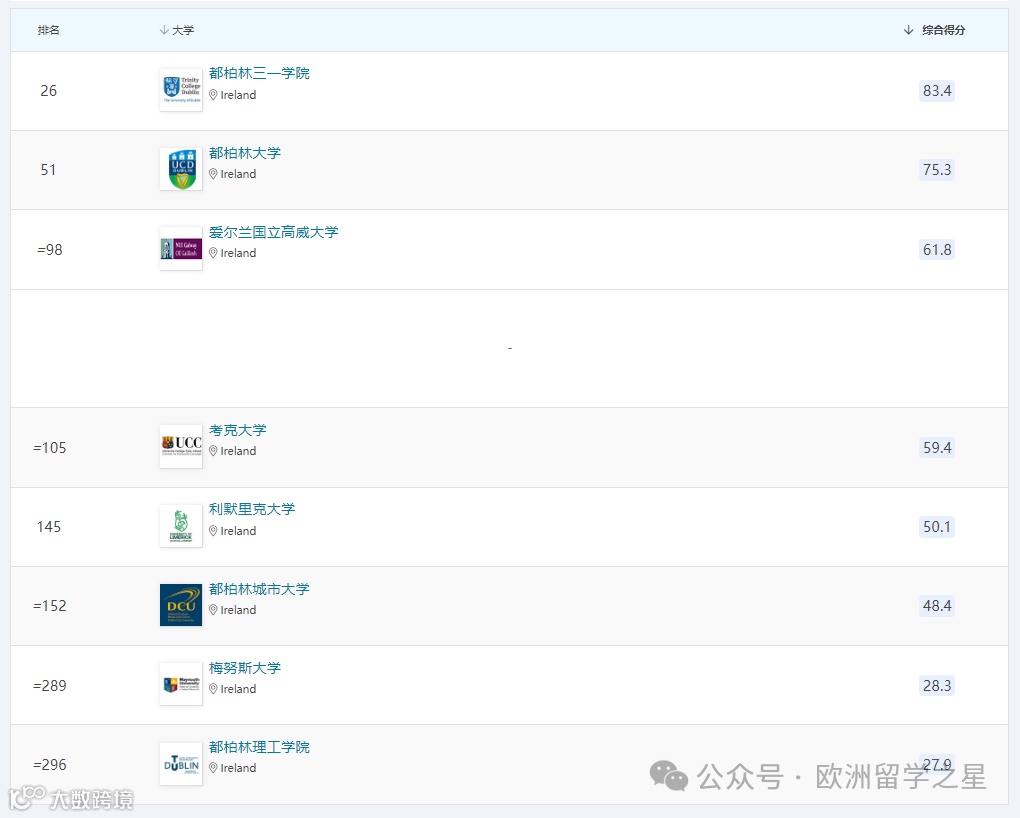Open 都柏林城市大学 link
This screenshot has height=818, width=1020.
(x=259, y=589)
